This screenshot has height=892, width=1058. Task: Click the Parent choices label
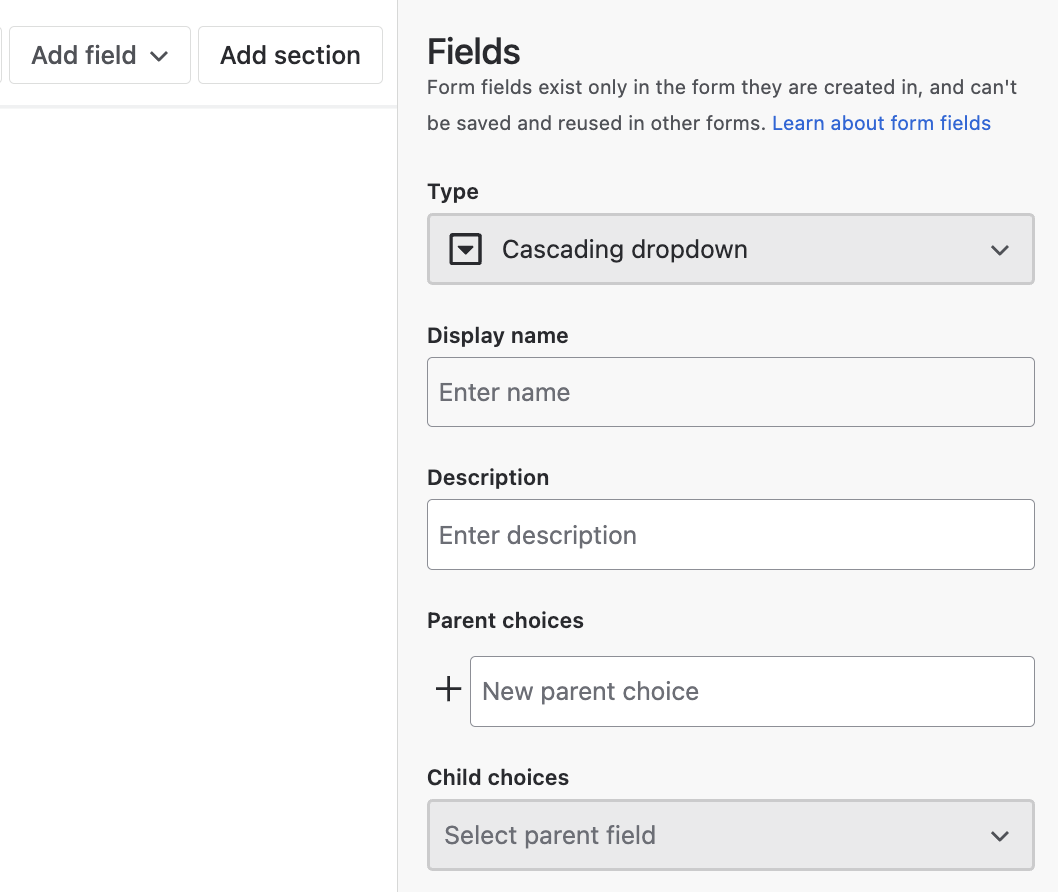[505, 620]
